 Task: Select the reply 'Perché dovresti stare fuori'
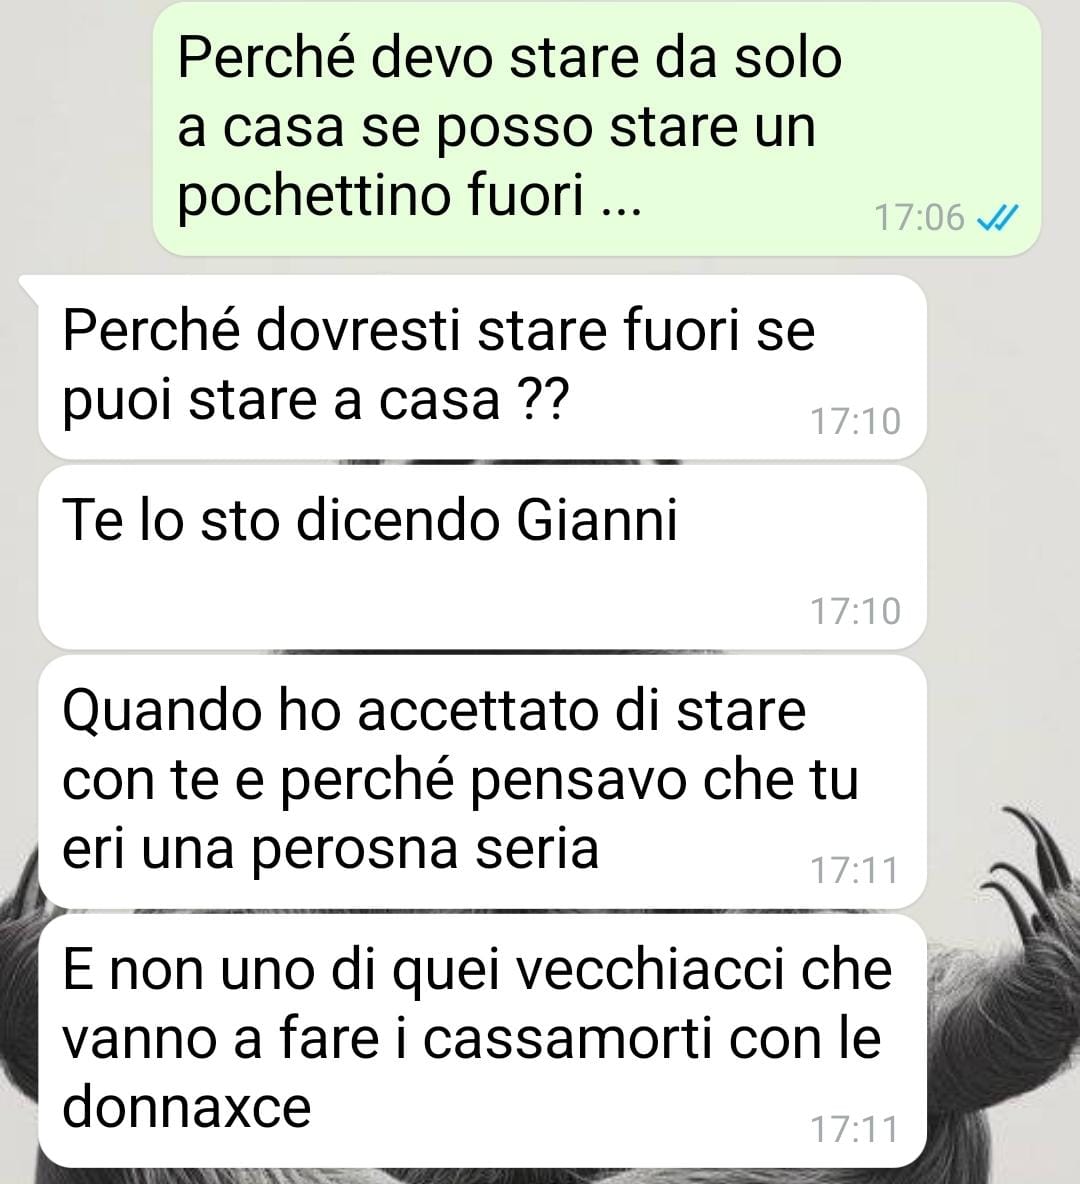[x=482, y=366]
